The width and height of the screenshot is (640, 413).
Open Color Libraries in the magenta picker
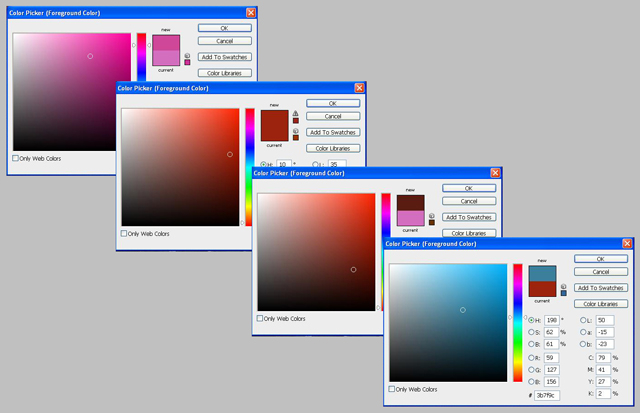pos(225,73)
